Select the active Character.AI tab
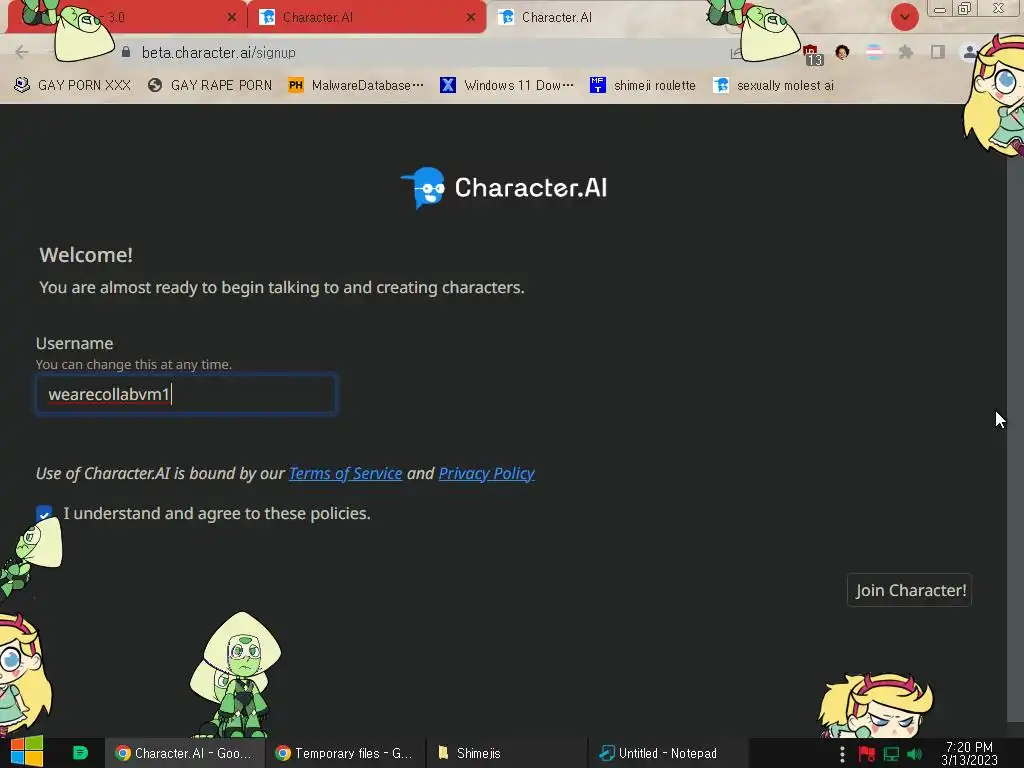1024x768 pixels. [x=601, y=18]
